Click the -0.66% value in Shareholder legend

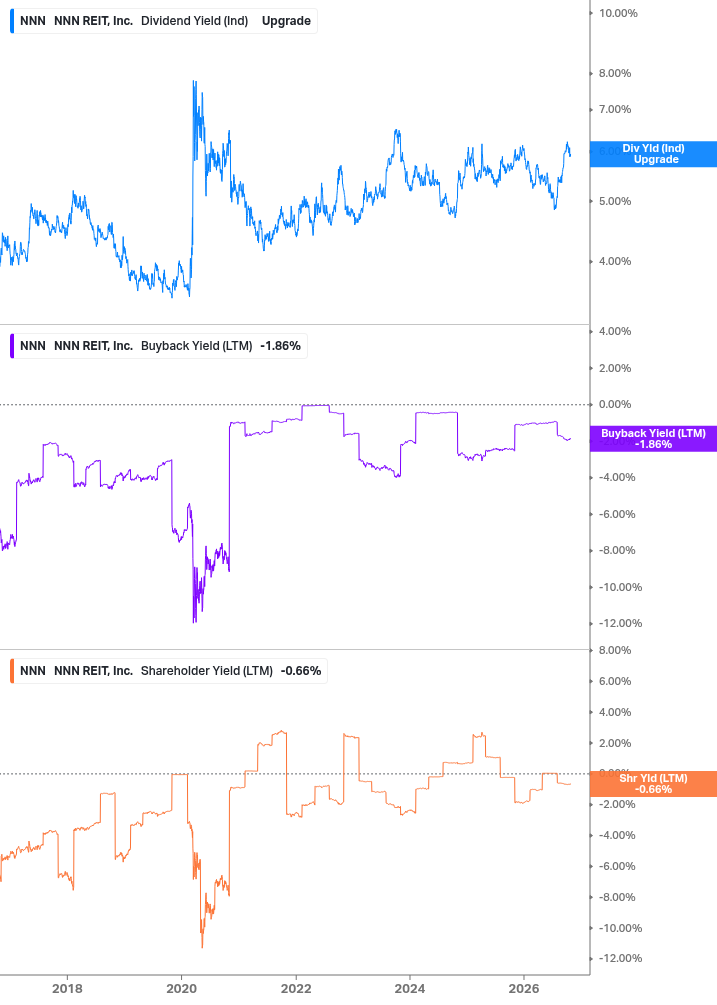pos(301,670)
